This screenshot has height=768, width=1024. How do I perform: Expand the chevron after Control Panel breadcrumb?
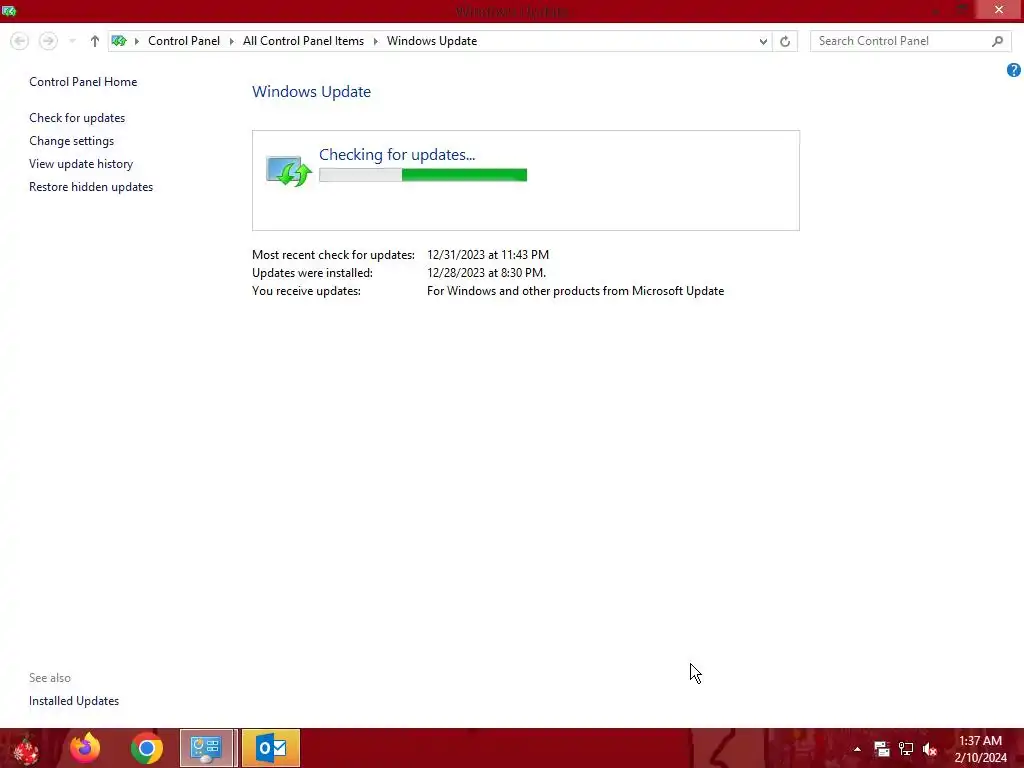point(231,41)
